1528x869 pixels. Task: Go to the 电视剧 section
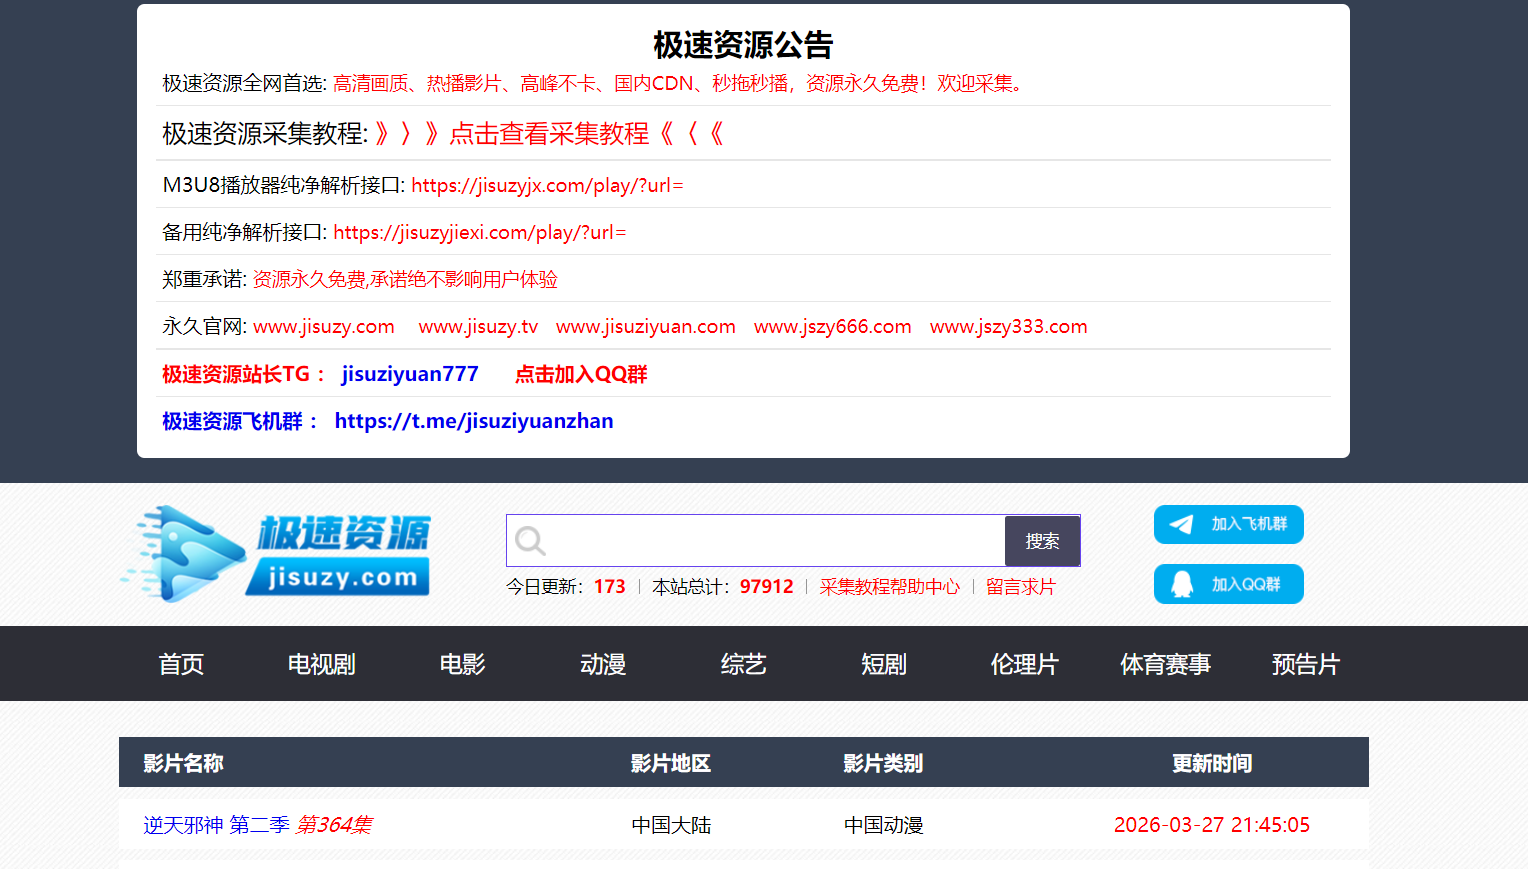(321, 664)
